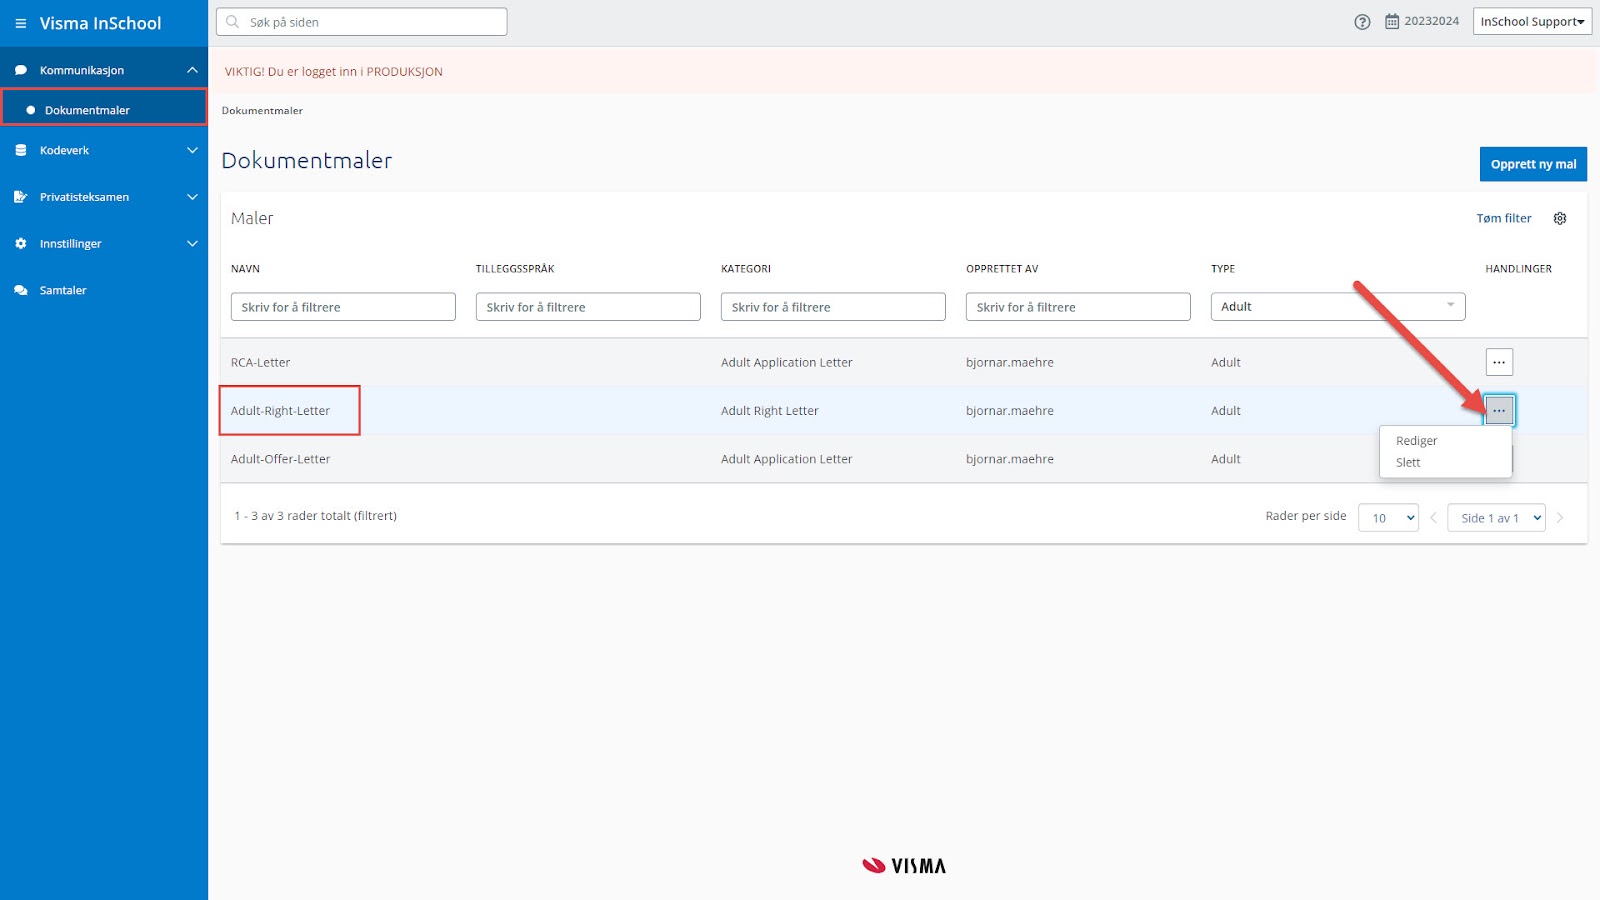
Task: Click the Opprett ny mal button
Action: coord(1533,164)
